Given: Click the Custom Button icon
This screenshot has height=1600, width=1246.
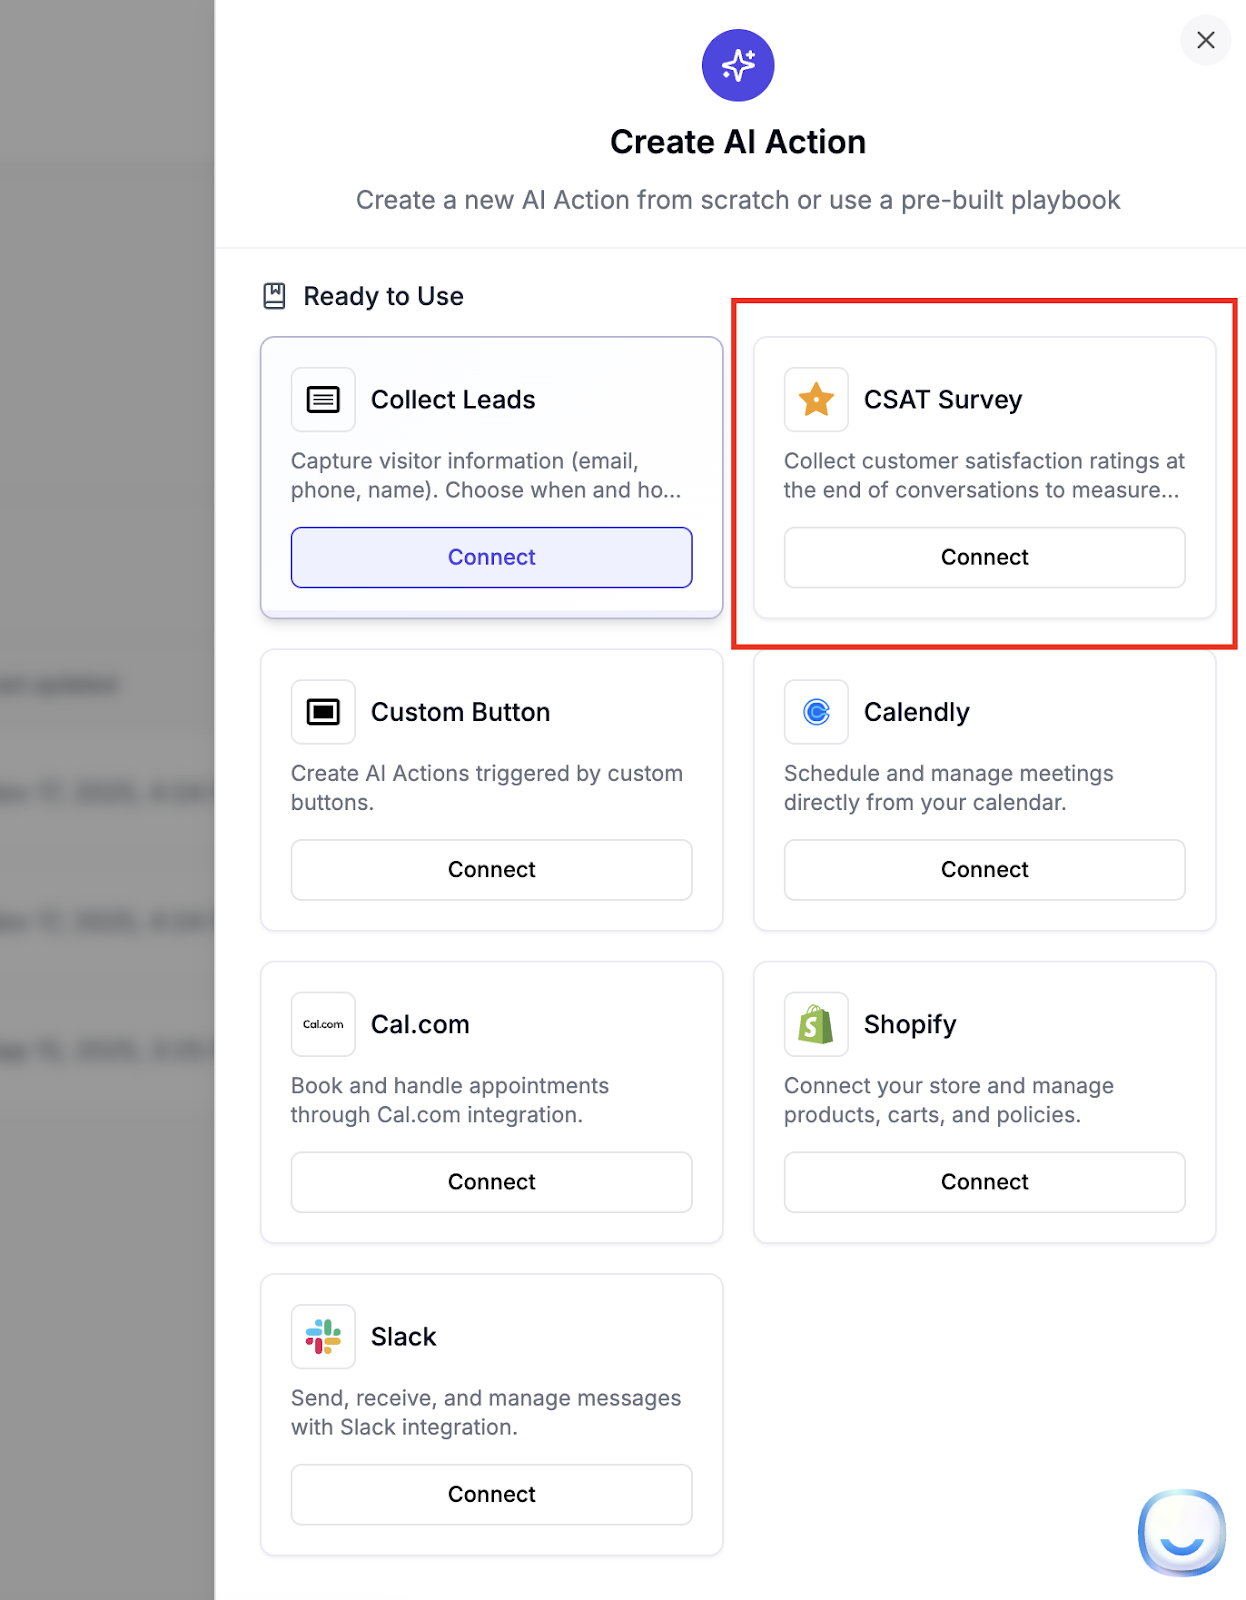Looking at the screenshot, I should [x=323, y=712].
